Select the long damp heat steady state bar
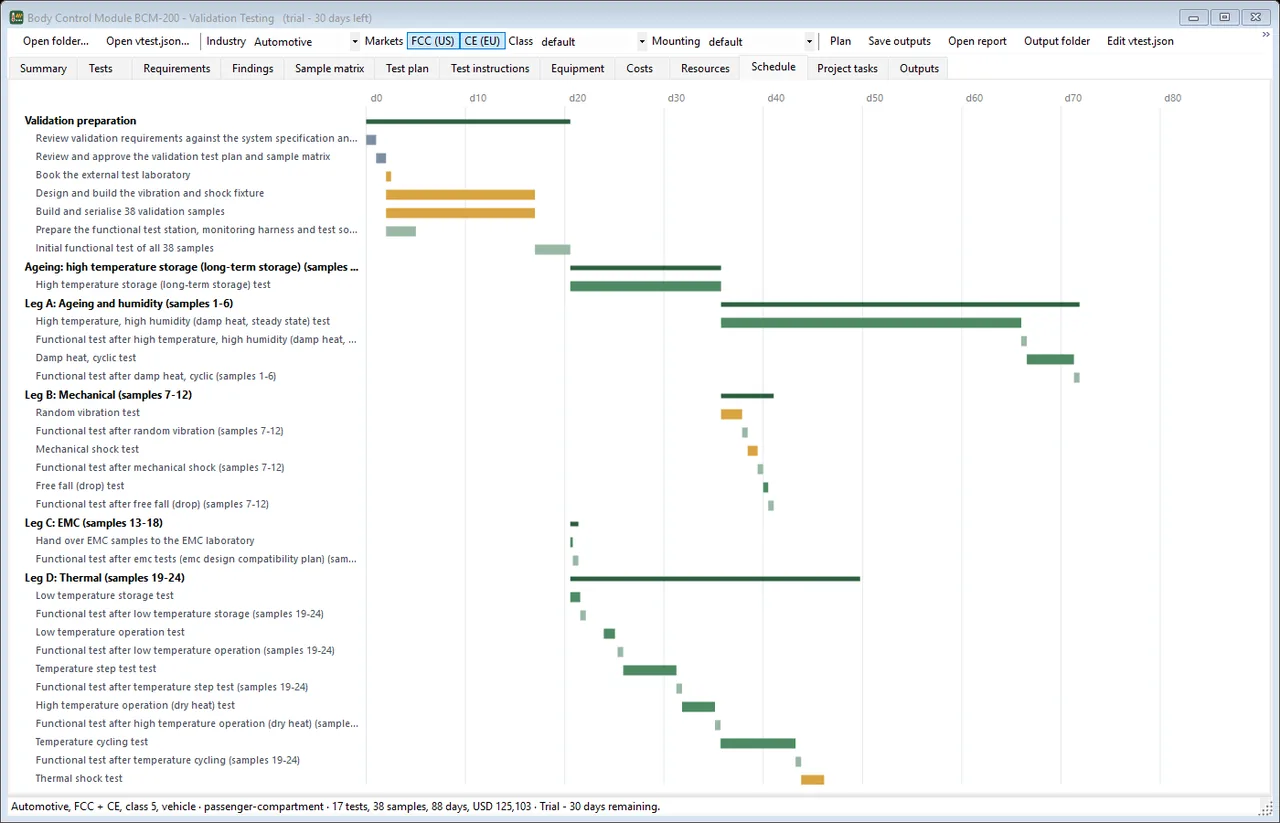Screen dimensions: 1280x823 click(x=871, y=322)
